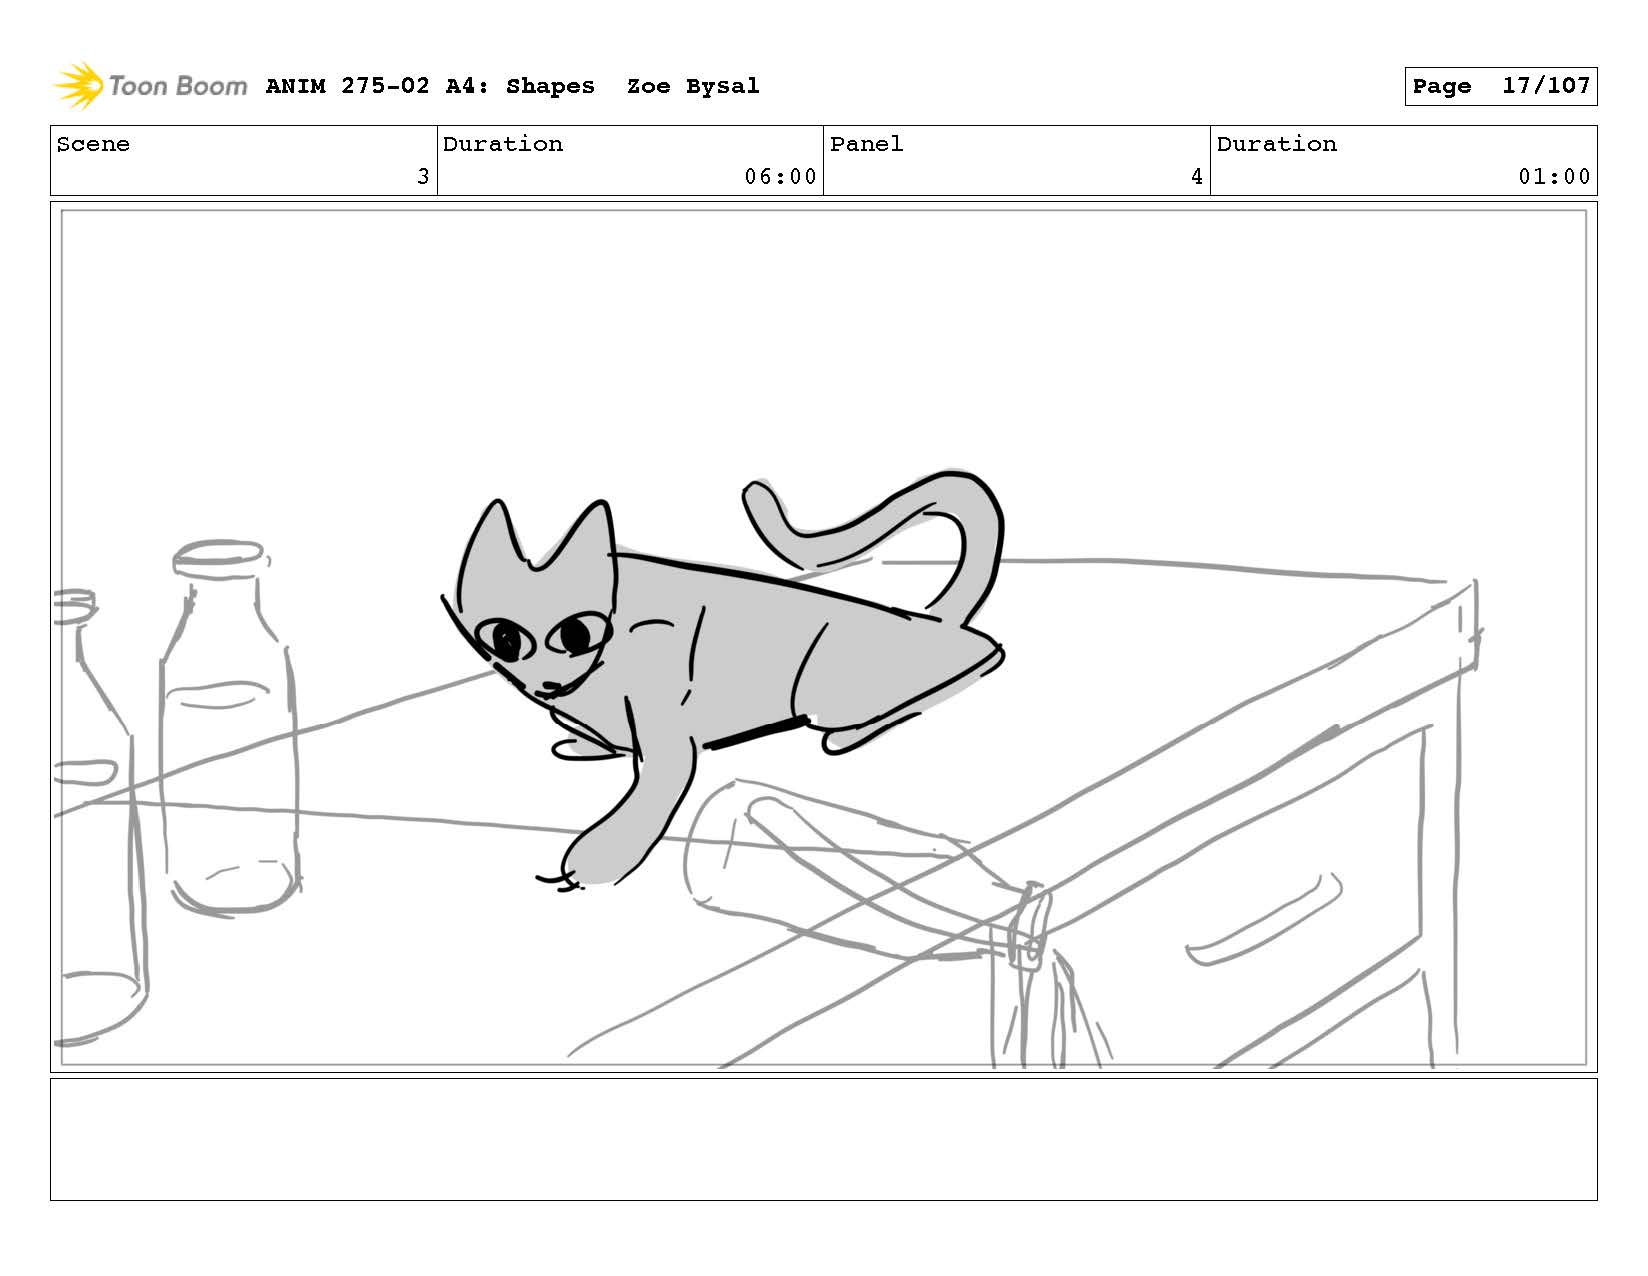
Task: Click the scene duration value 06:00
Action: click(x=780, y=177)
